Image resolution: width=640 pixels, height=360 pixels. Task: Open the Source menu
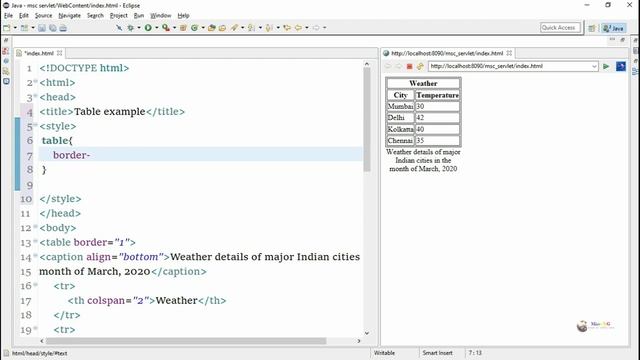pos(43,16)
